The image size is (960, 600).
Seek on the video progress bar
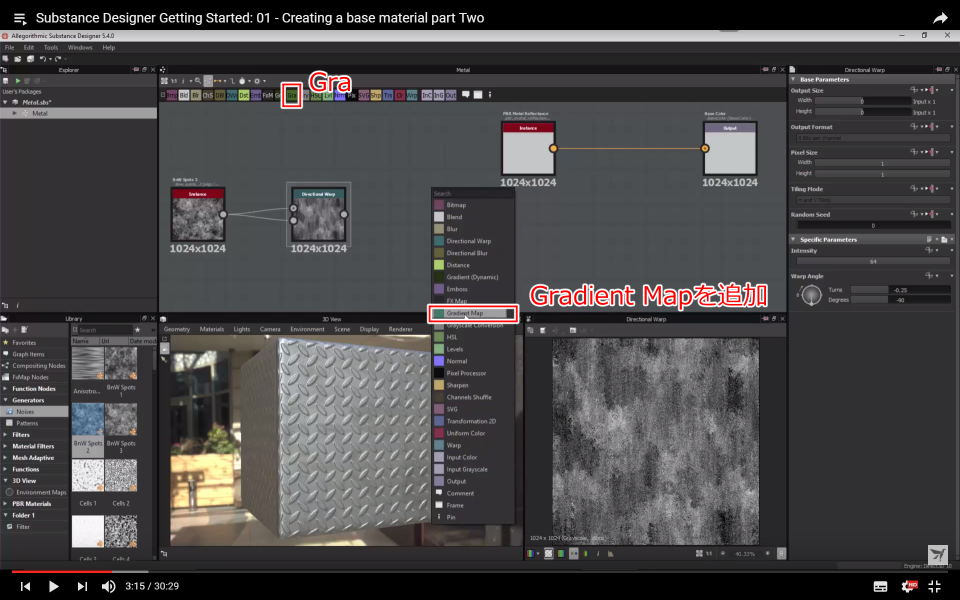pos(480,572)
